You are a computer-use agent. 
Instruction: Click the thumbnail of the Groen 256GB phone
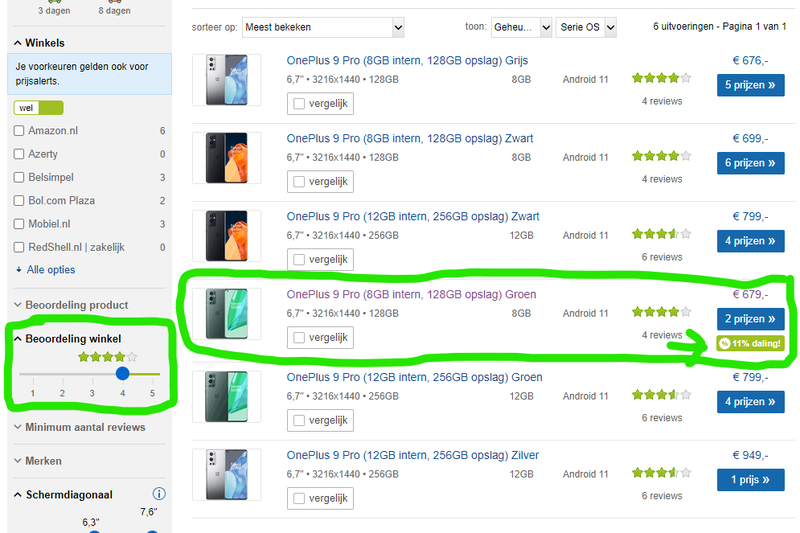tap(227, 397)
